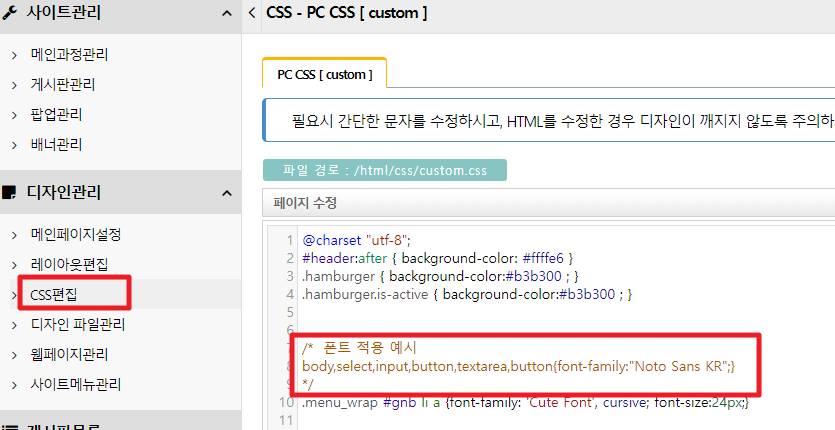
Task: Open 게시판관리 menu item
Action: point(63,85)
